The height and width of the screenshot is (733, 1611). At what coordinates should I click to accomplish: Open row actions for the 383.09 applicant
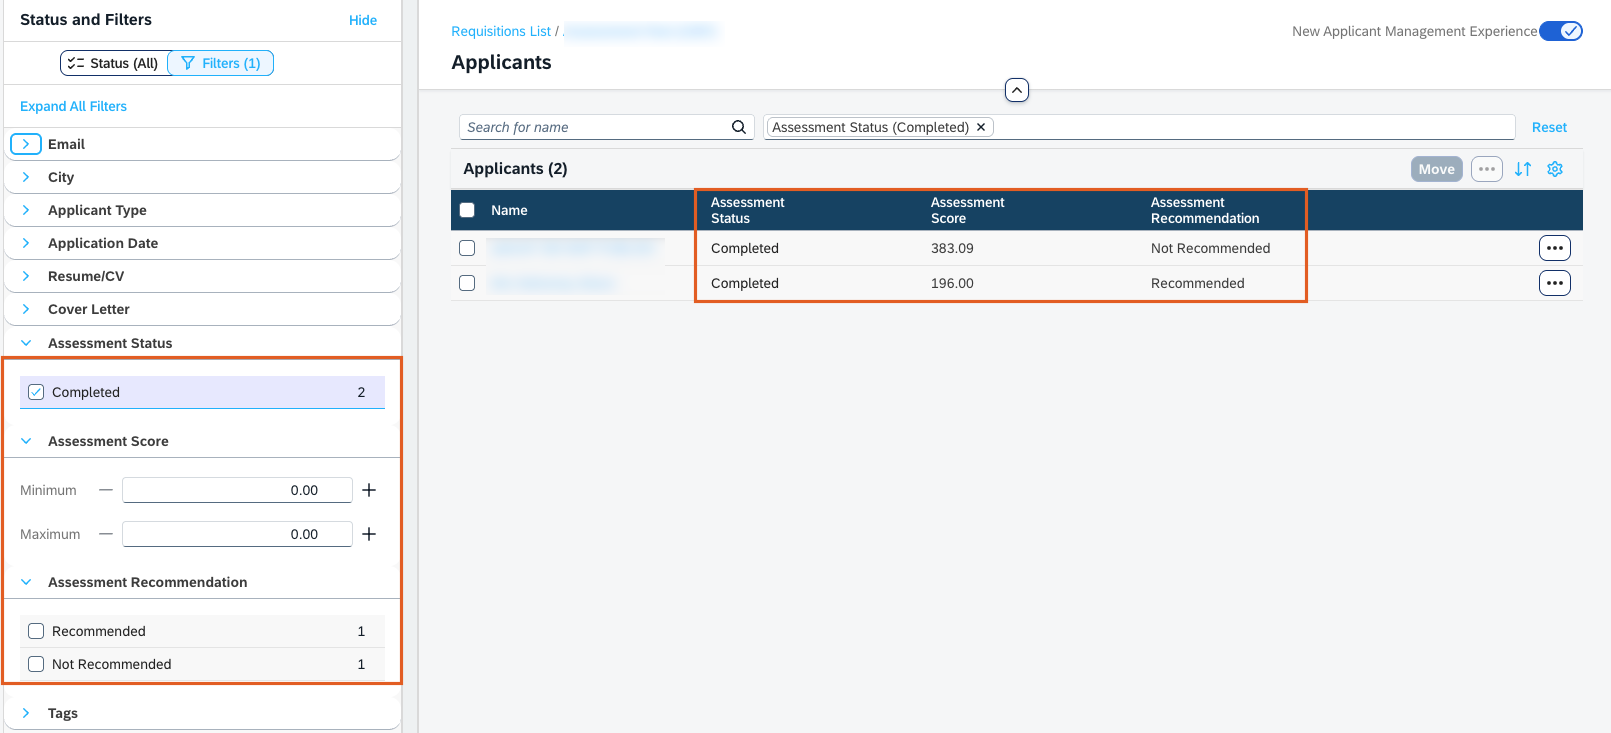pos(1554,248)
